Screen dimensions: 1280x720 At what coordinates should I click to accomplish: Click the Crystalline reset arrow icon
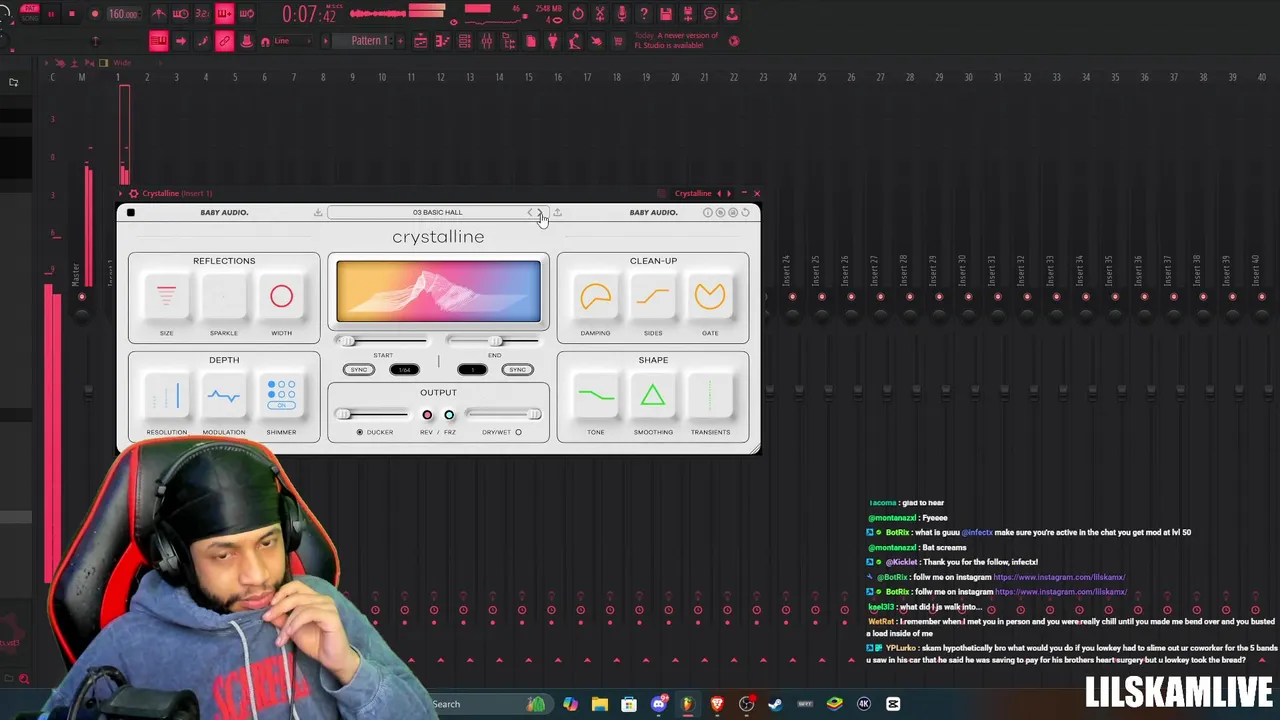(745, 212)
